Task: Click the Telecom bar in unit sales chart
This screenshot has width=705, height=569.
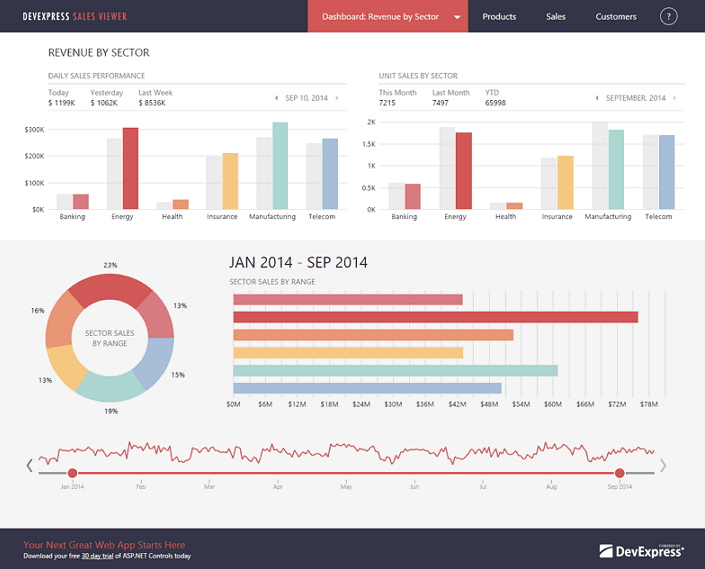Action: 667,172
